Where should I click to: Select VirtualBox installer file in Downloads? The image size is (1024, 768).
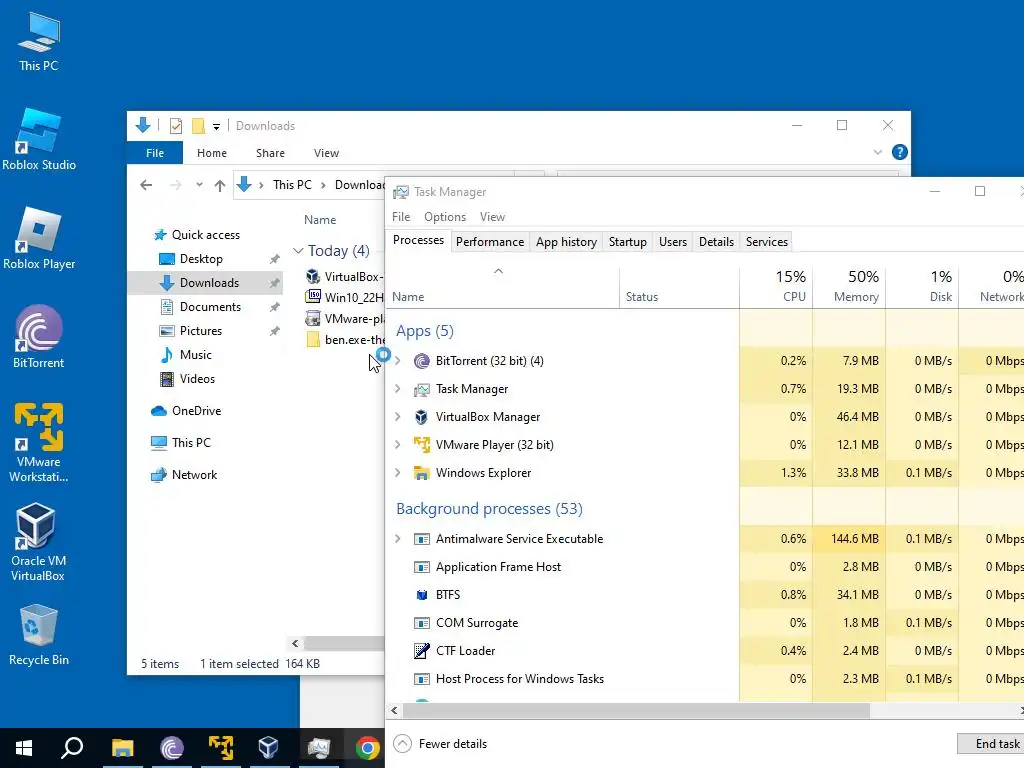(x=344, y=276)
